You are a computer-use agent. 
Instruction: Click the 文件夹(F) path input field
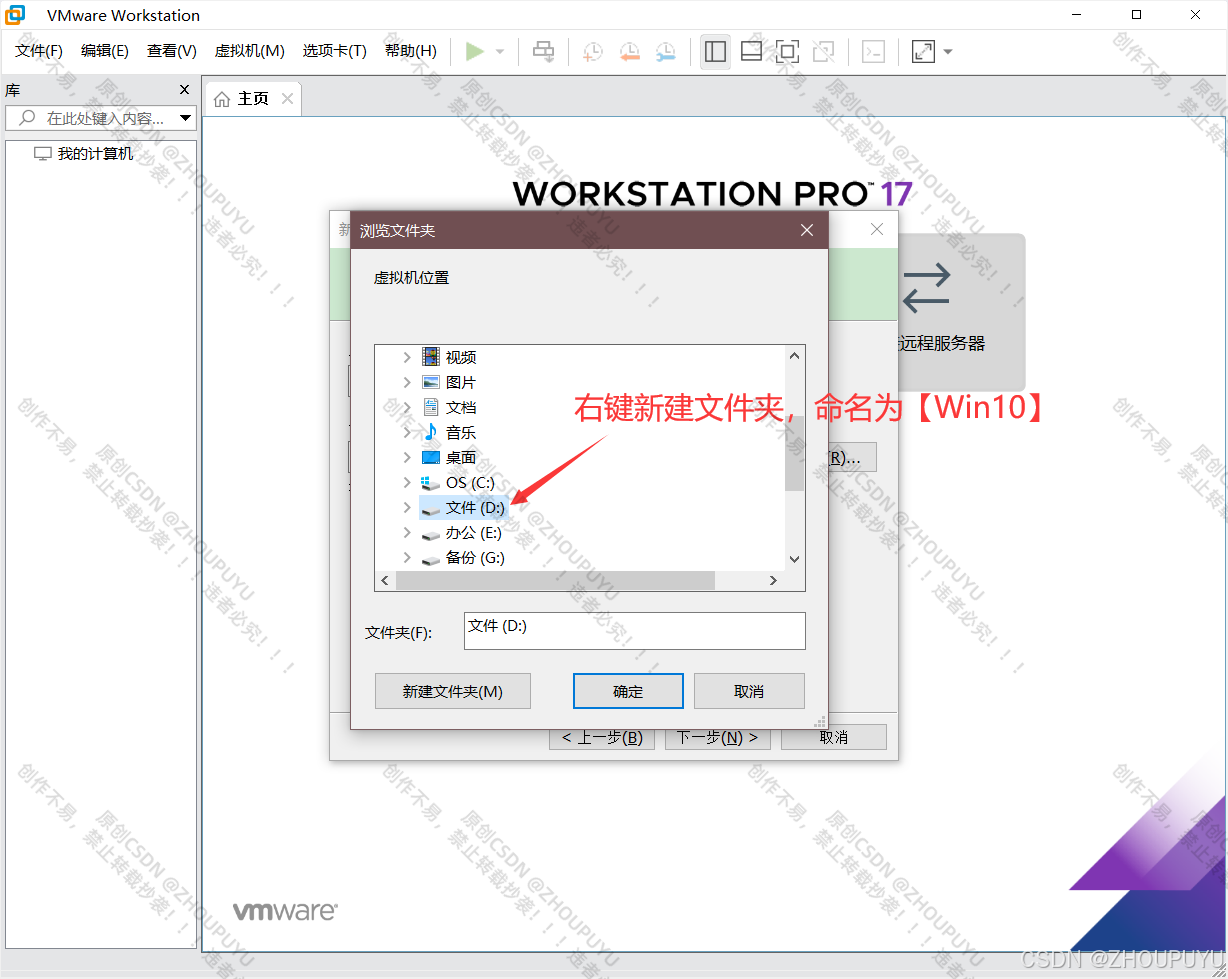tap(634, 630)
